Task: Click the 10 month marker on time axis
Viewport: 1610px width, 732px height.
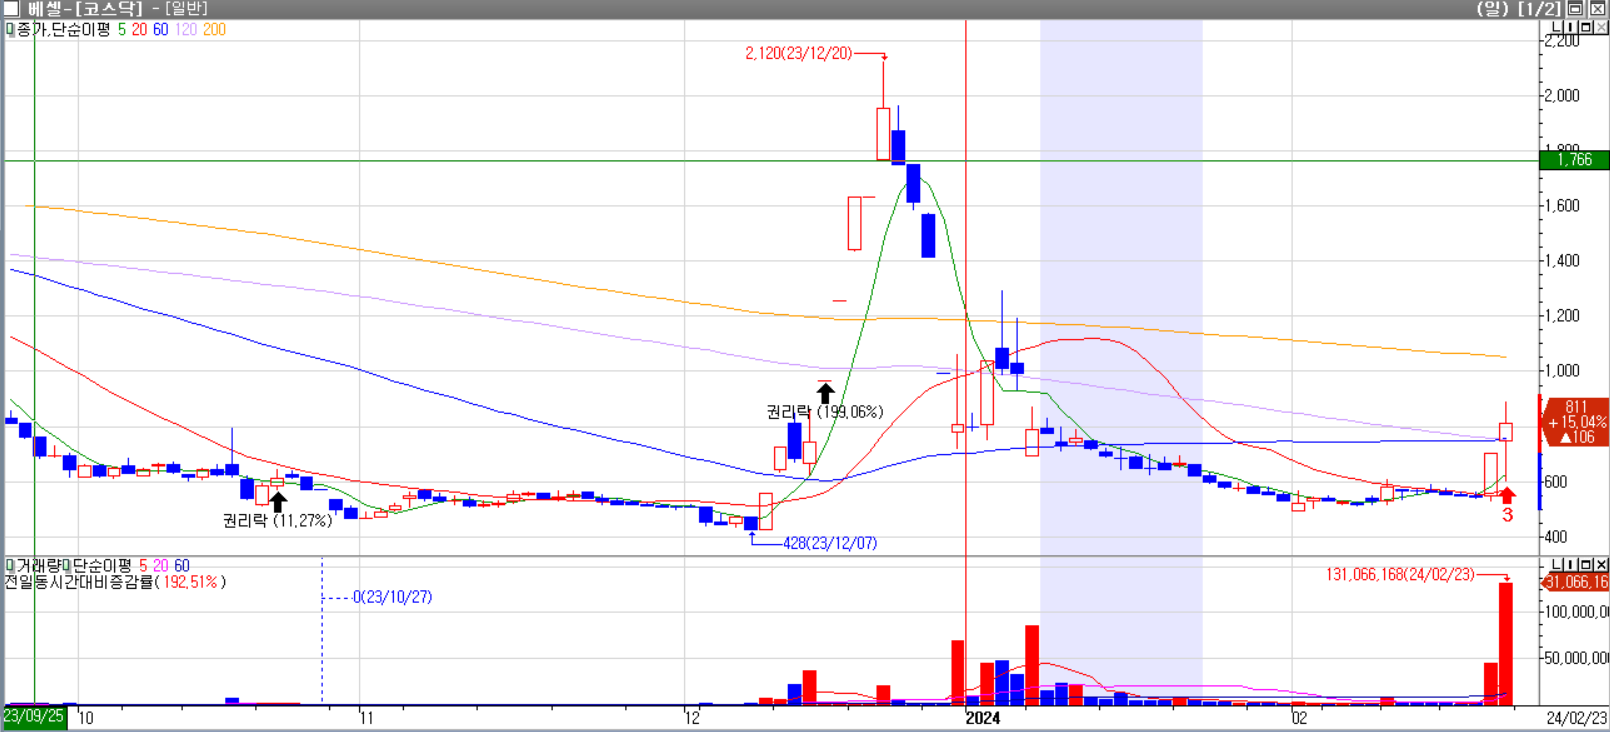Action: point(86,718)
